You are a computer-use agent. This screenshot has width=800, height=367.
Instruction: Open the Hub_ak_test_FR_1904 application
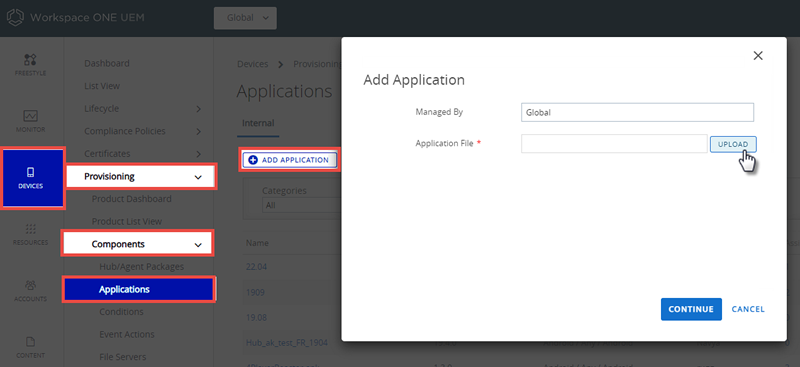point(287,342)
